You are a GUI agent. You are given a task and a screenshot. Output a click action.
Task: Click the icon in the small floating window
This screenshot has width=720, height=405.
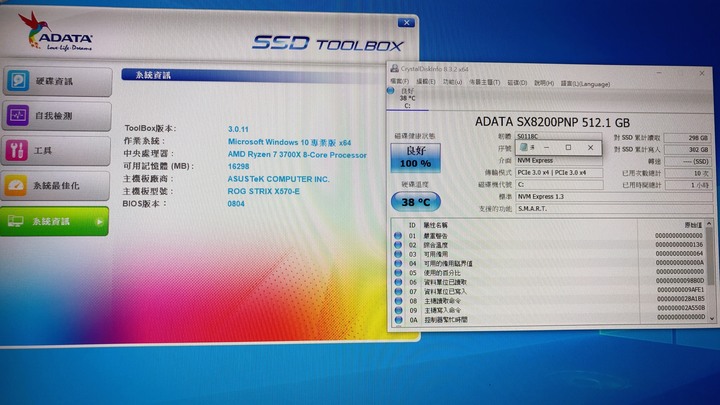(x=524, y=147)
